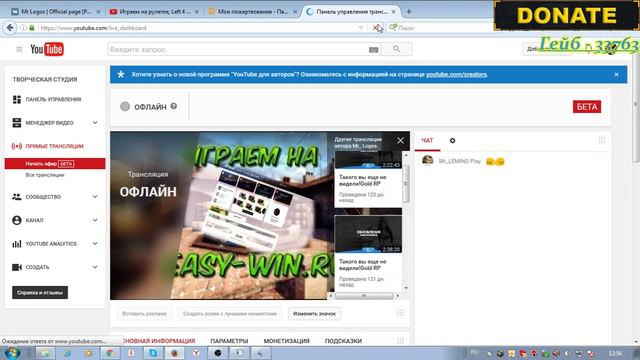The height and width of the screenshot is (360, 640).
Task: Switch to Mr Logos Official page tab
Action: 56,12
